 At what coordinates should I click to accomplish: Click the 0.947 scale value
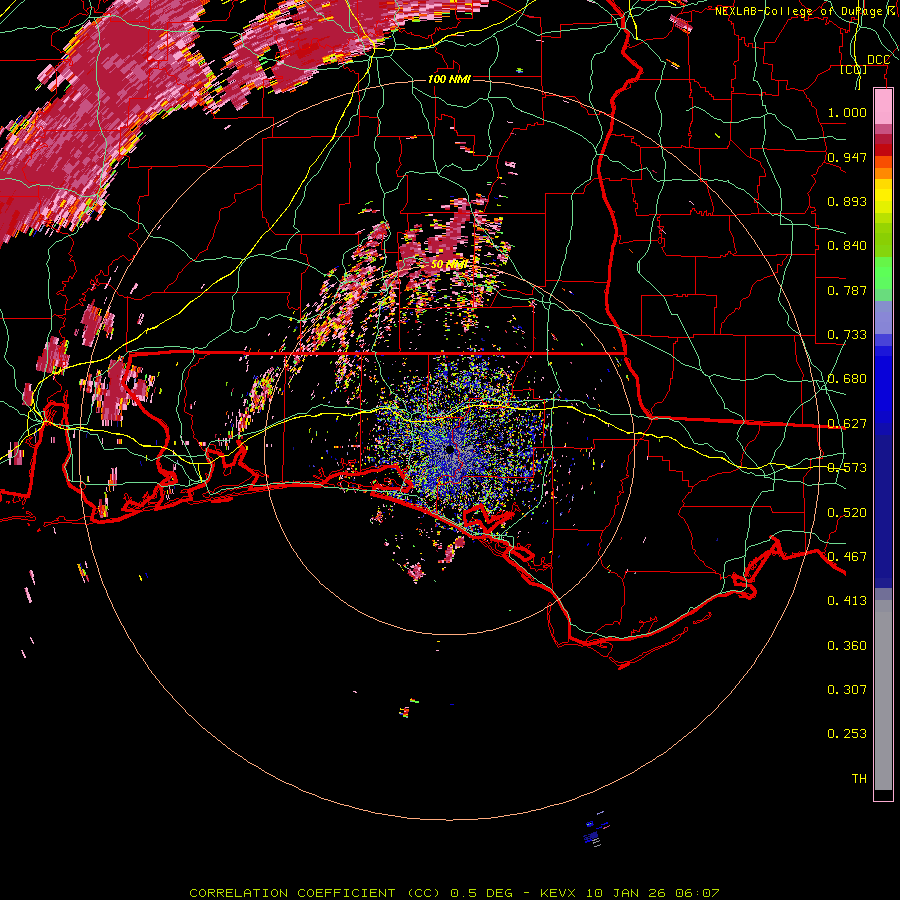click(x=847, y=157)
